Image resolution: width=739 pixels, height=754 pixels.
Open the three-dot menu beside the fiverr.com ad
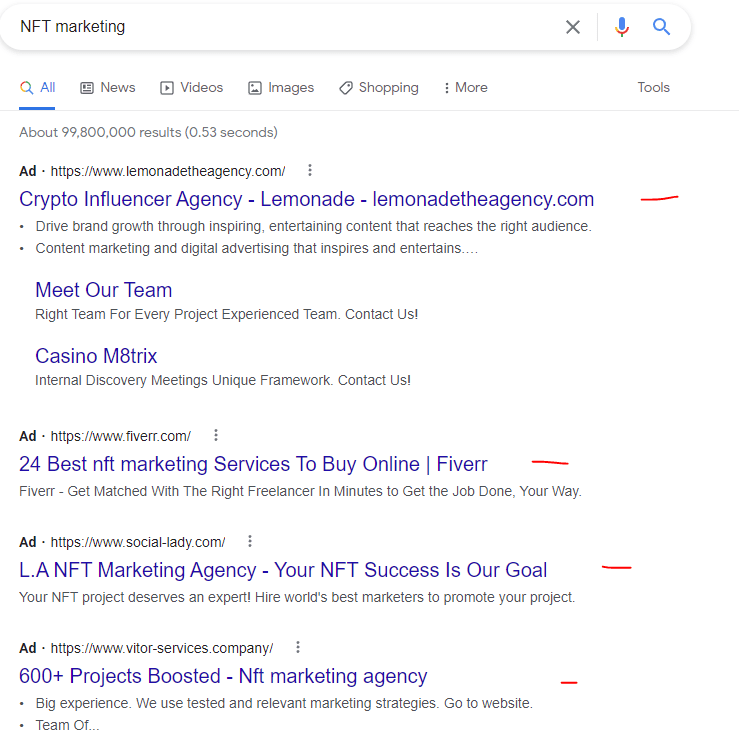tap(216, 435)
